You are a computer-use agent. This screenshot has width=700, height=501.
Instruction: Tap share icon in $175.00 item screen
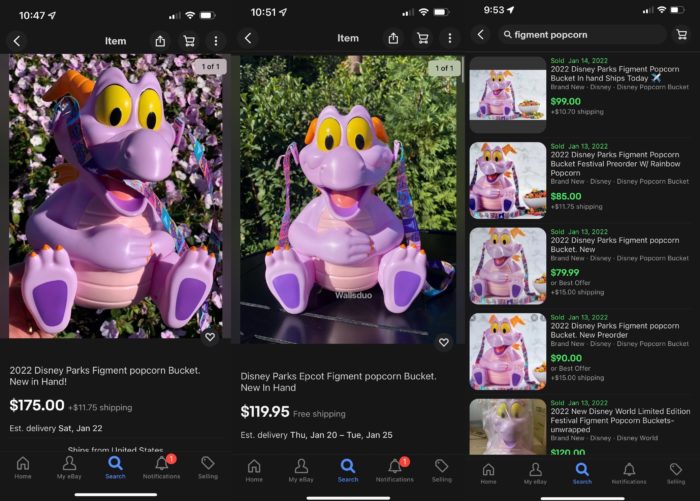point(160,41)
